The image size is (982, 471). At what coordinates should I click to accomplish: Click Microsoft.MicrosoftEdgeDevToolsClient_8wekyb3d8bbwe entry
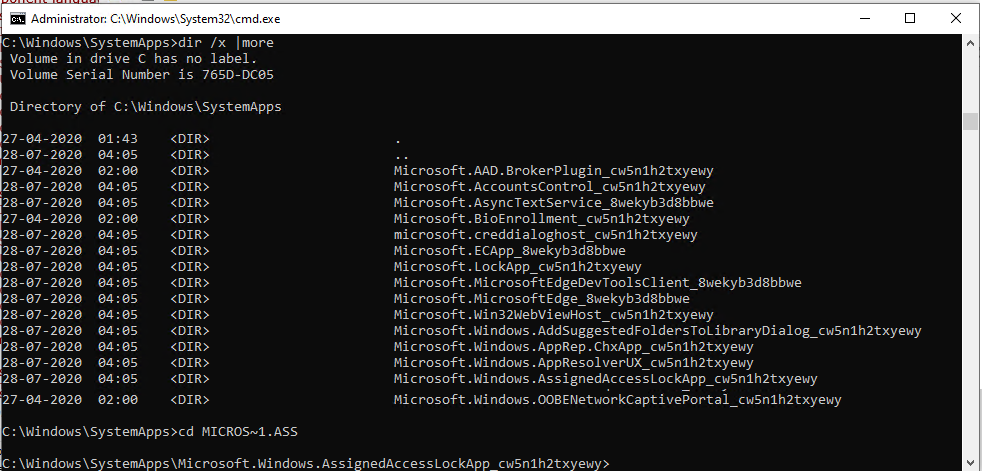click(597, 282)
